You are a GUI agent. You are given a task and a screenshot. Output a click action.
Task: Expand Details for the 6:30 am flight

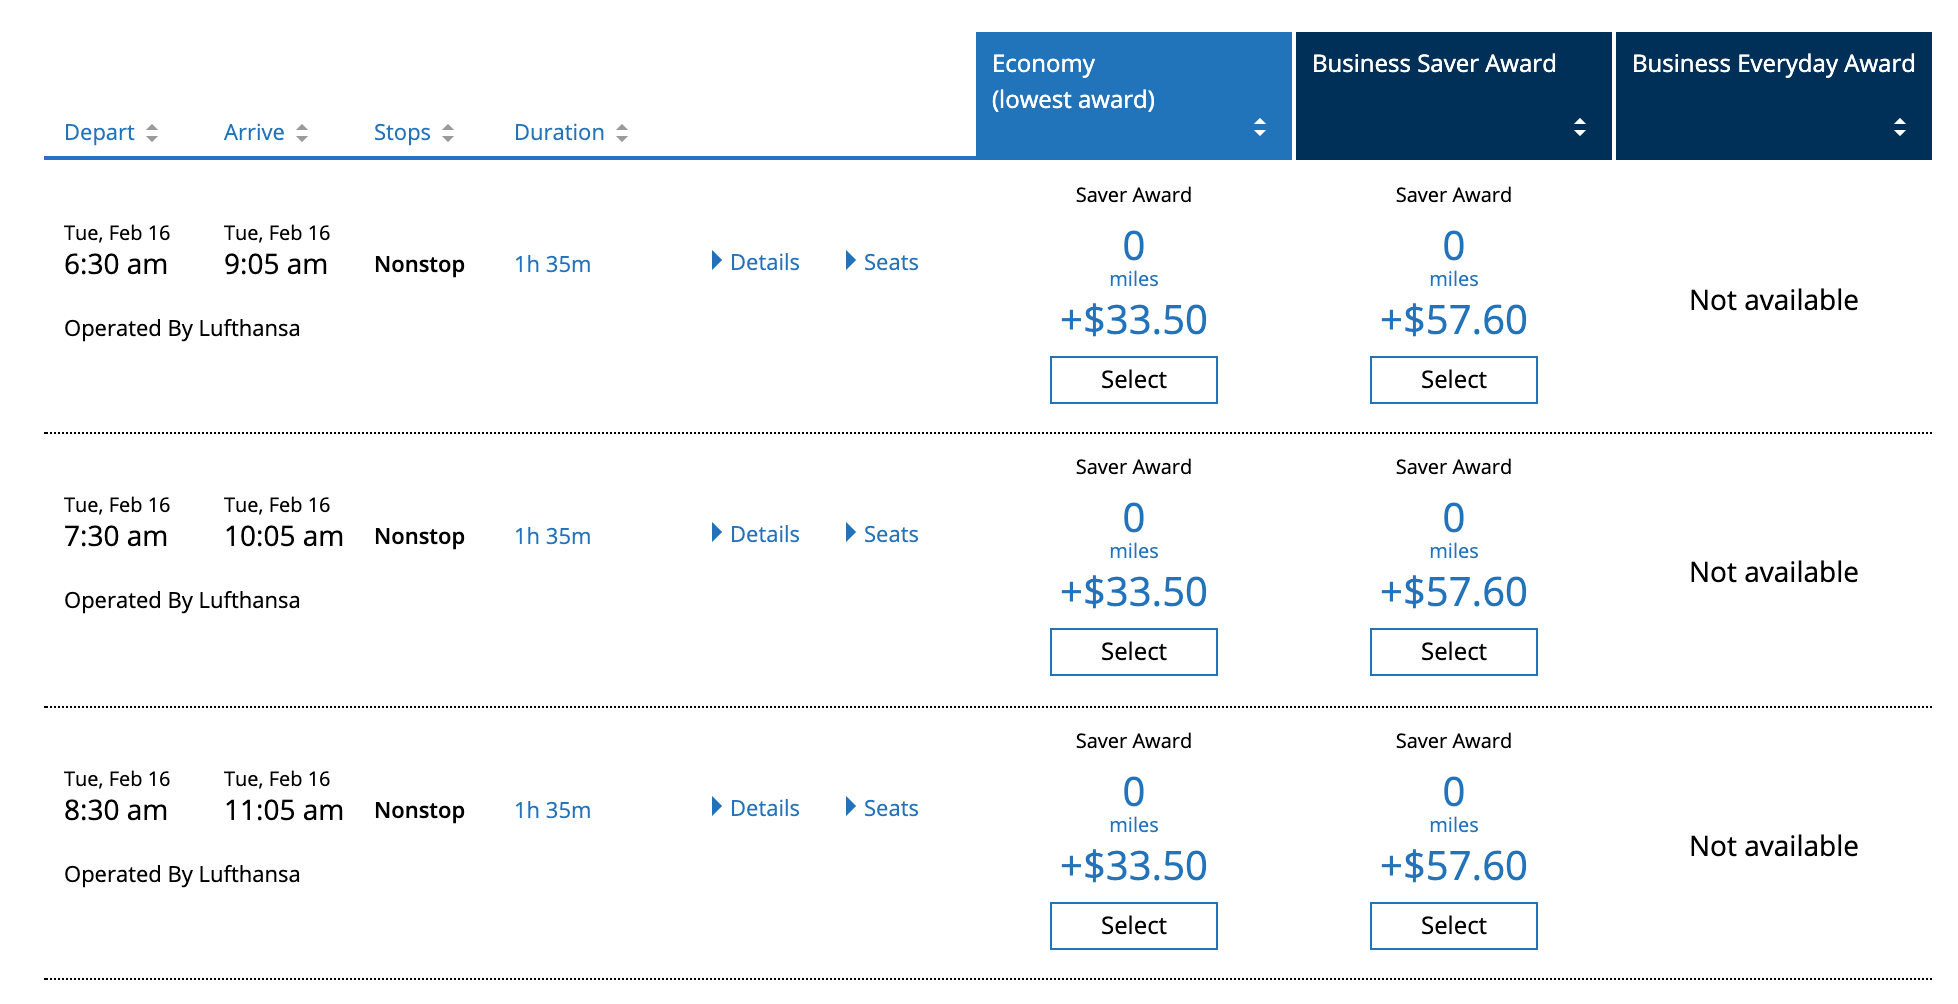[755, 262]
